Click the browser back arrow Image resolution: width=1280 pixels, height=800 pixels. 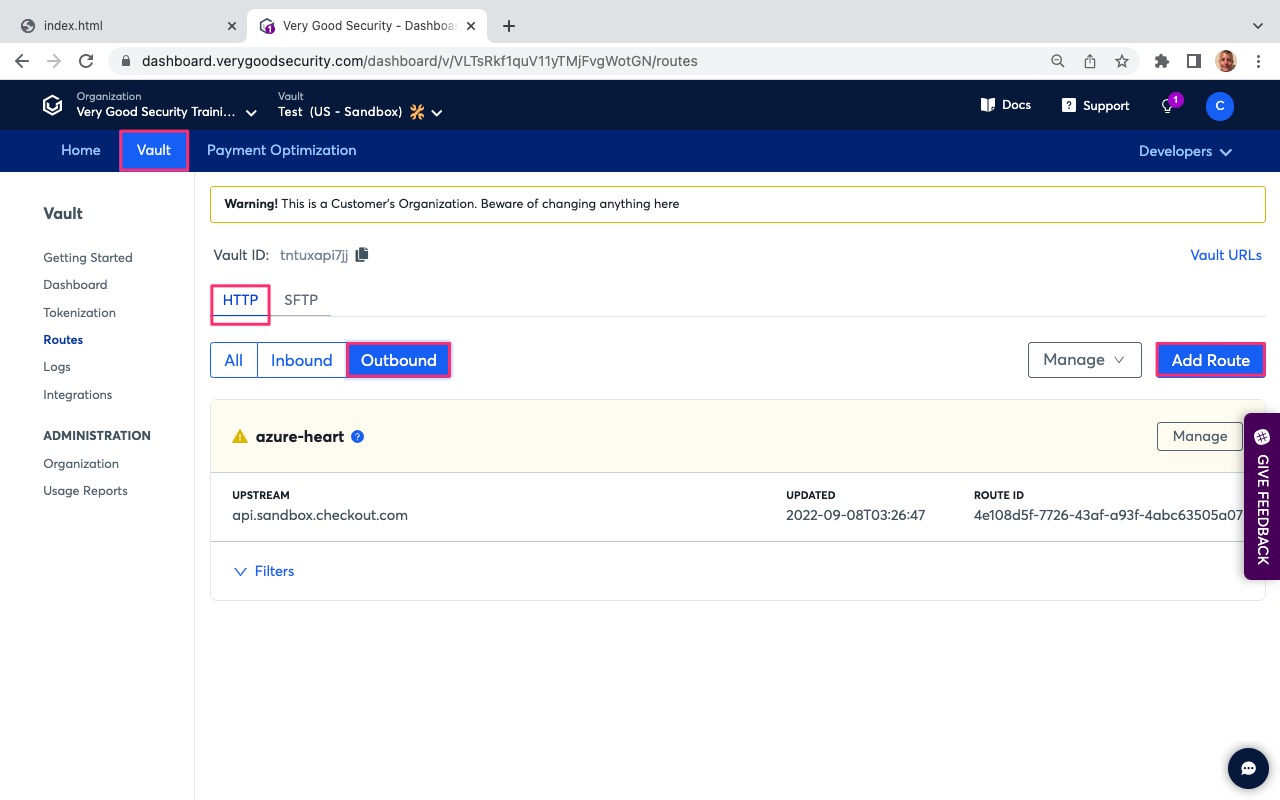[x=22, y=61]
